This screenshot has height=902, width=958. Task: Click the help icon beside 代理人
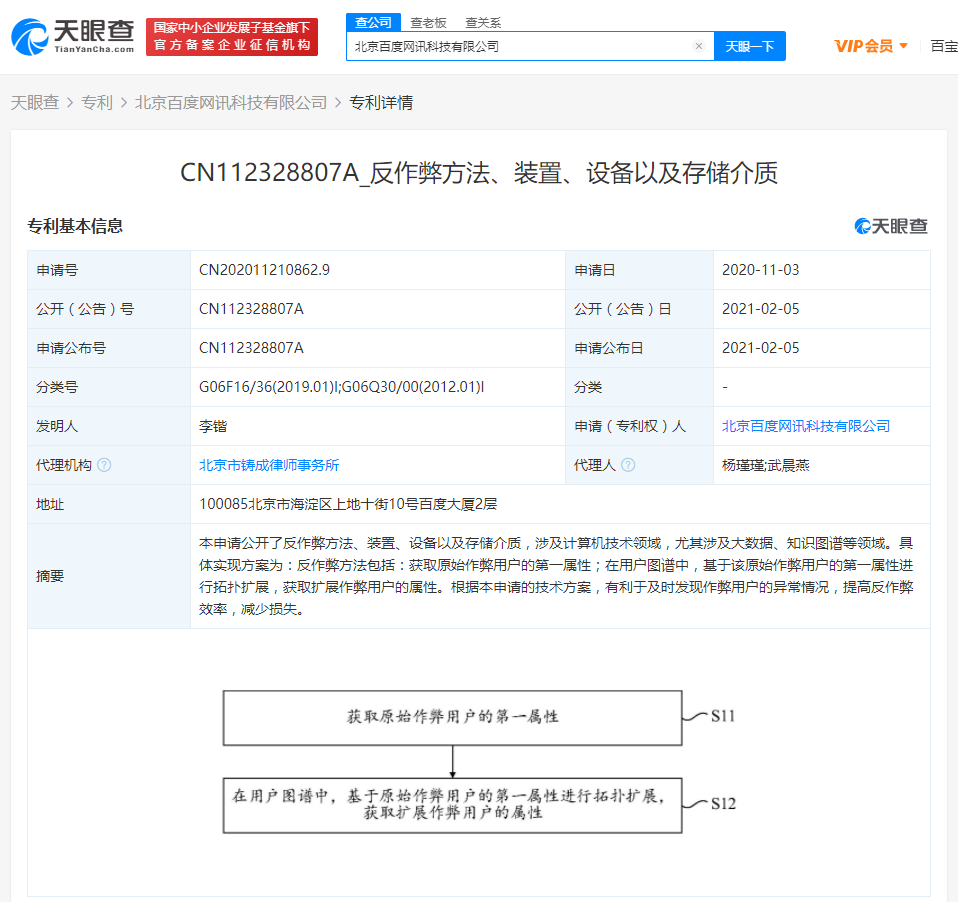[628, 465]
